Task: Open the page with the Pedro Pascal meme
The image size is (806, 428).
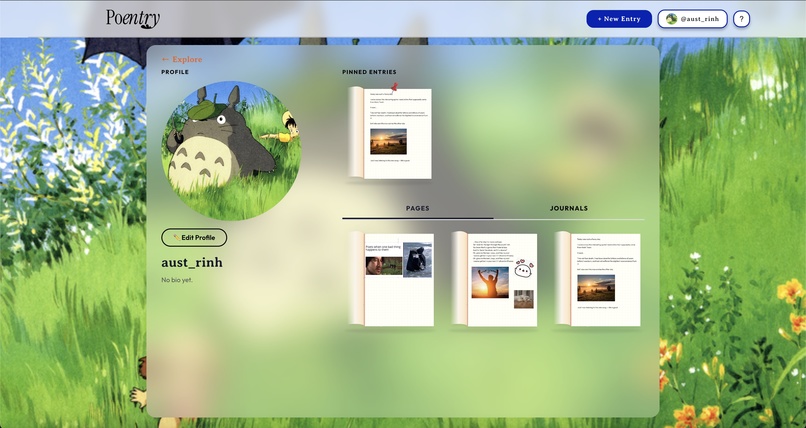Action: [x=392, y=279]
